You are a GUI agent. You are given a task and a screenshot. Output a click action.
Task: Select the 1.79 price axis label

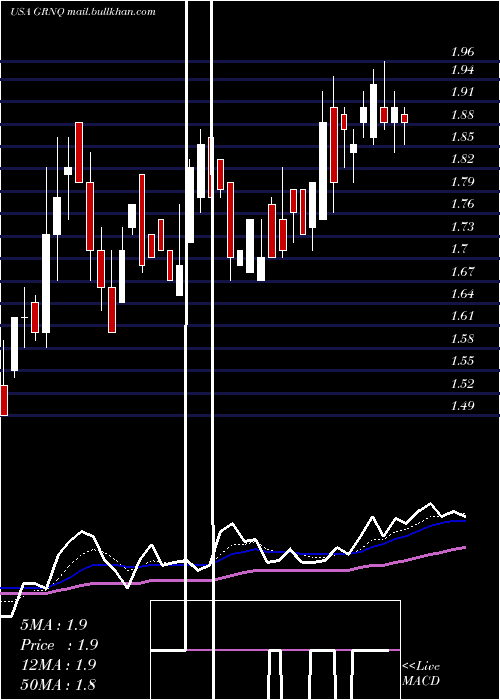462,182
